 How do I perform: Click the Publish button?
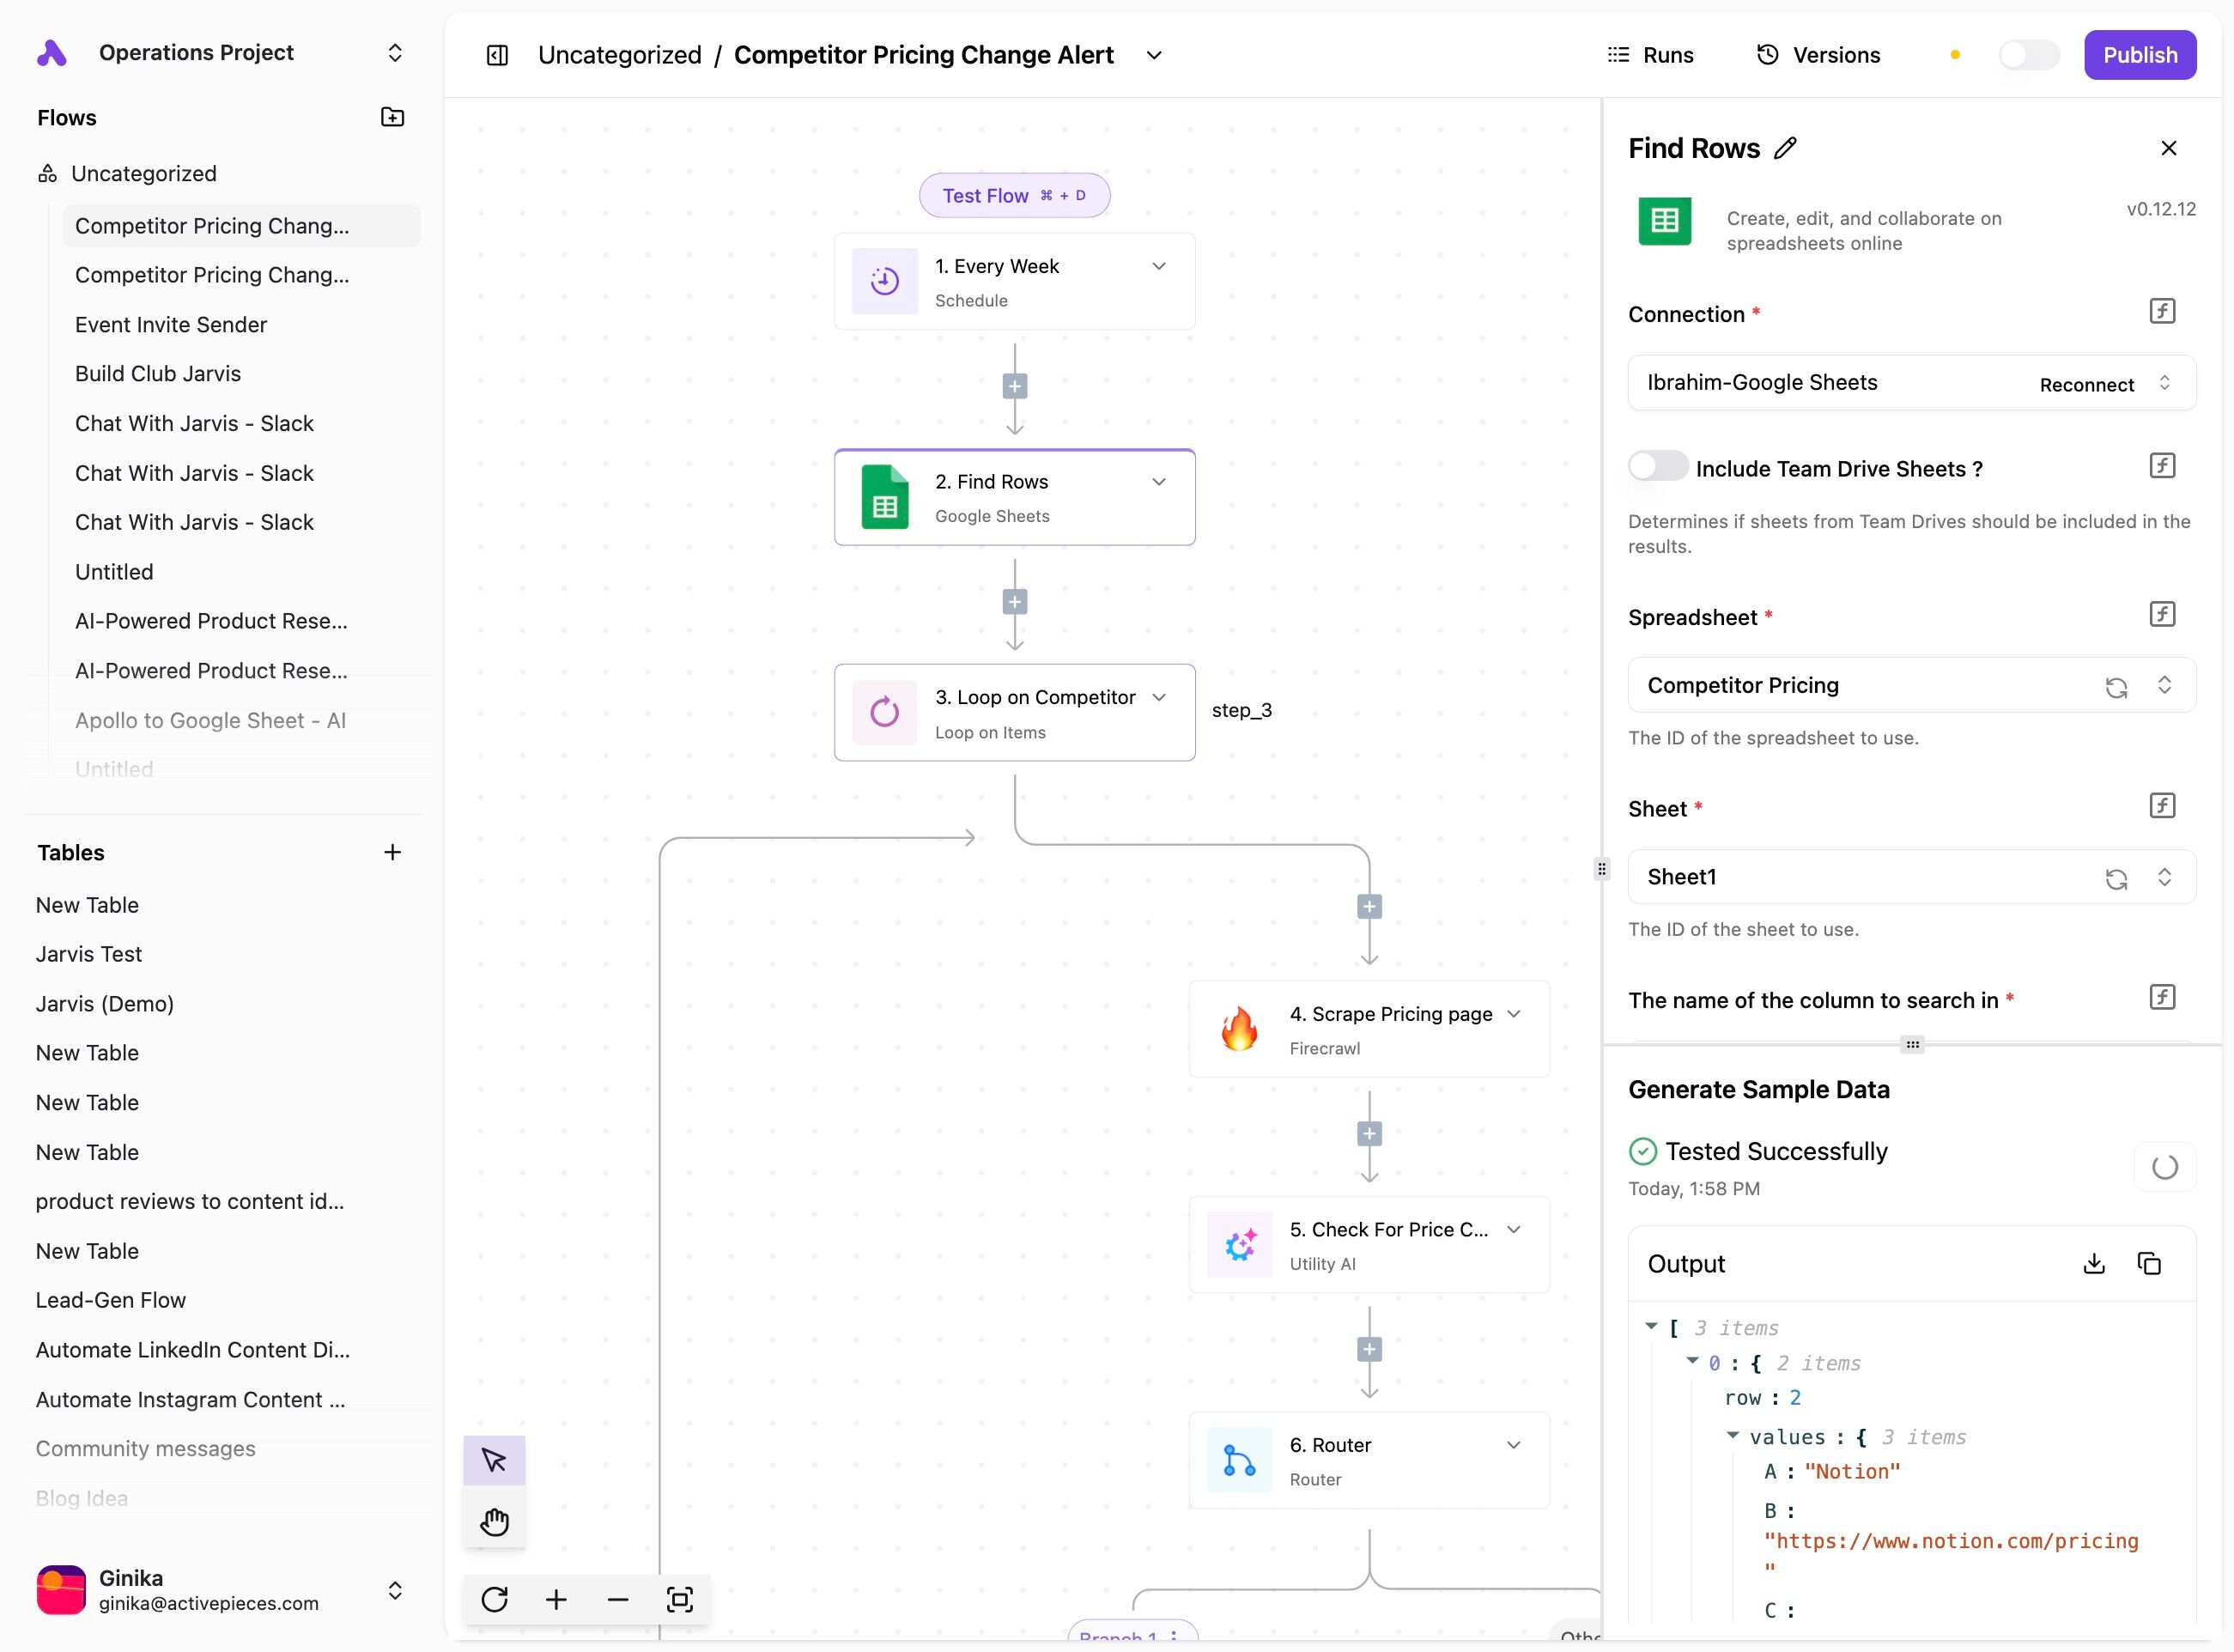pyautogui.click(x=2139, y=55)
